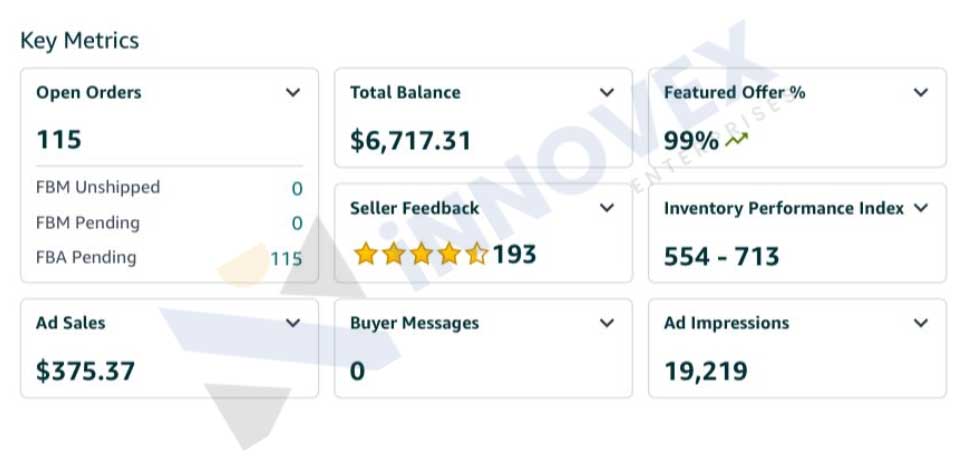
Task: Click the Open Orders total 115
Action: [59, 140]
